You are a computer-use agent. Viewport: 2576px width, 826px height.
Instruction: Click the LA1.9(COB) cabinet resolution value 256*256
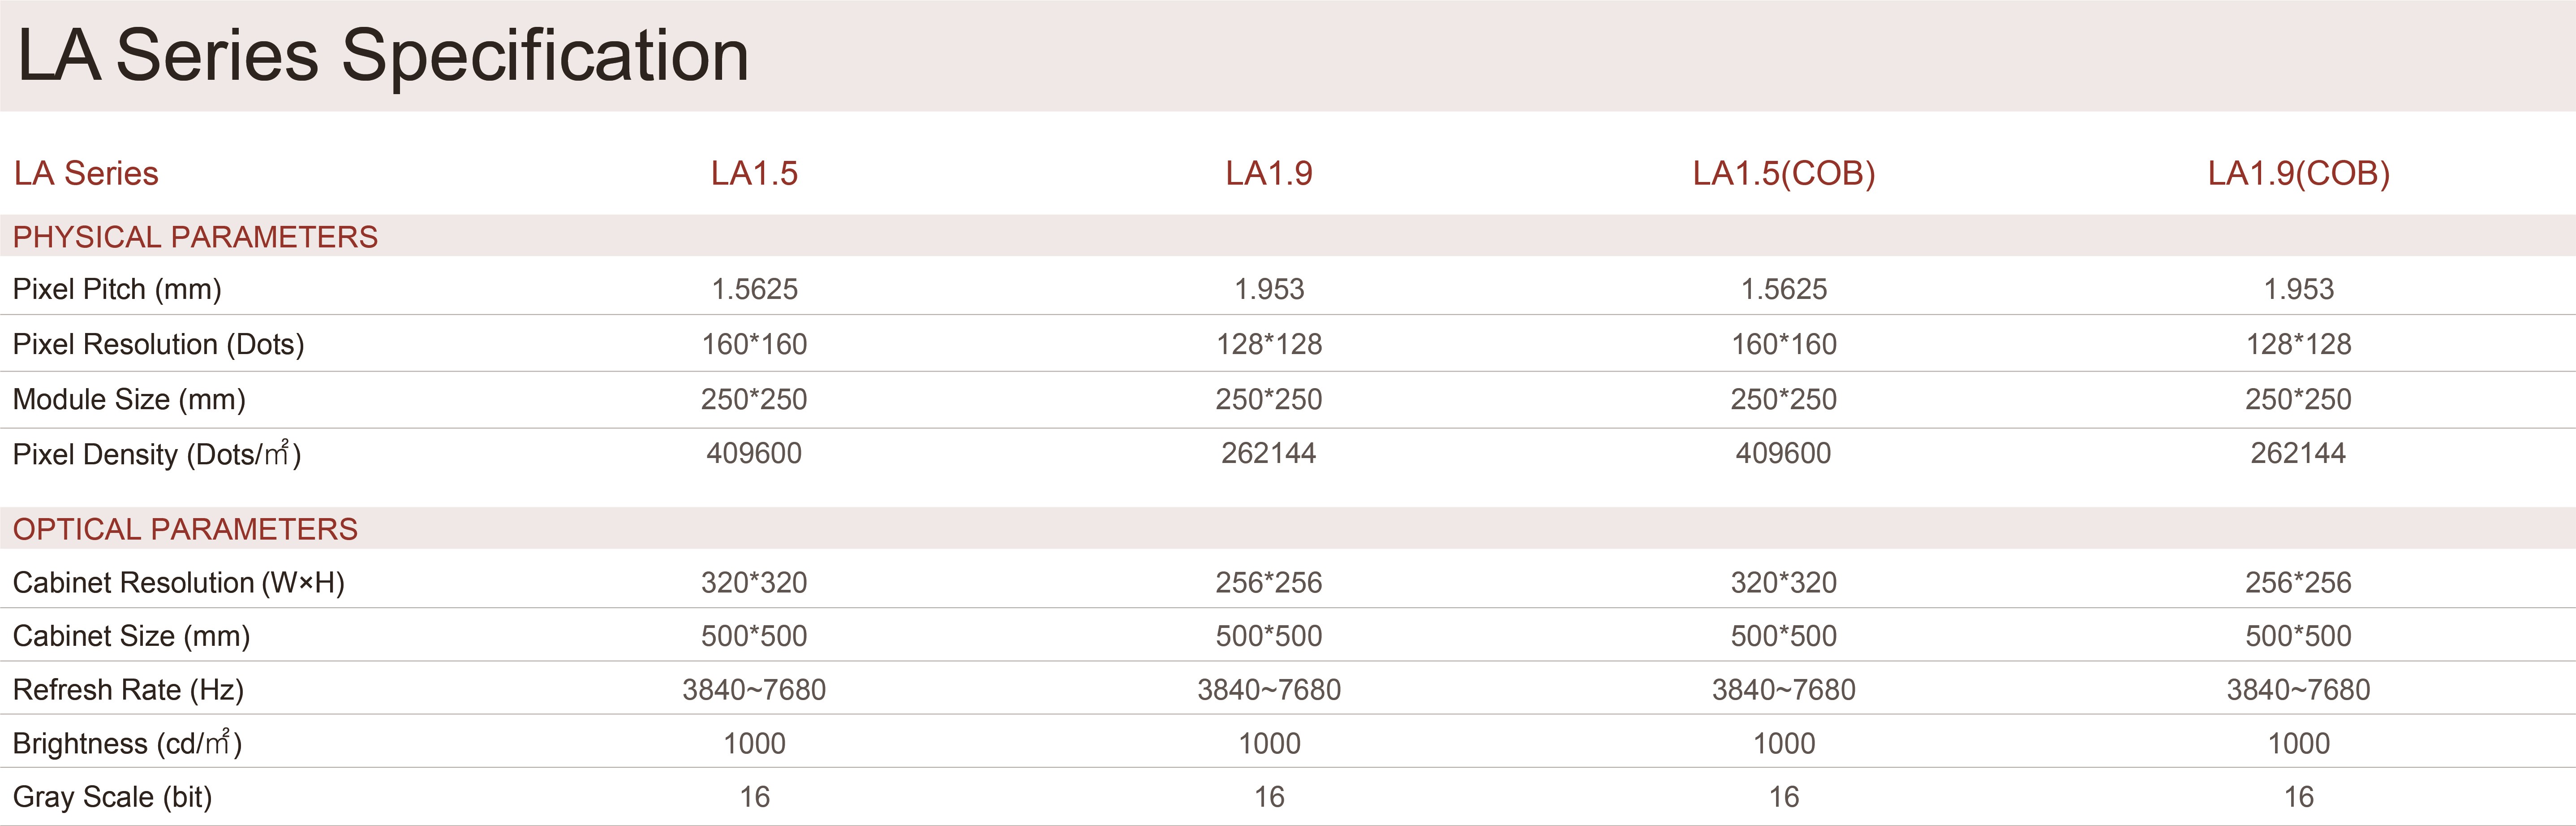(2298, 583)
